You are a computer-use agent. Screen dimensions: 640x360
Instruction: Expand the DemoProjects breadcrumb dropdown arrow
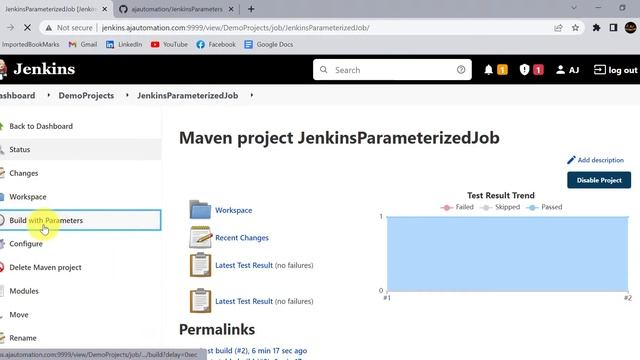pos(127,95)
